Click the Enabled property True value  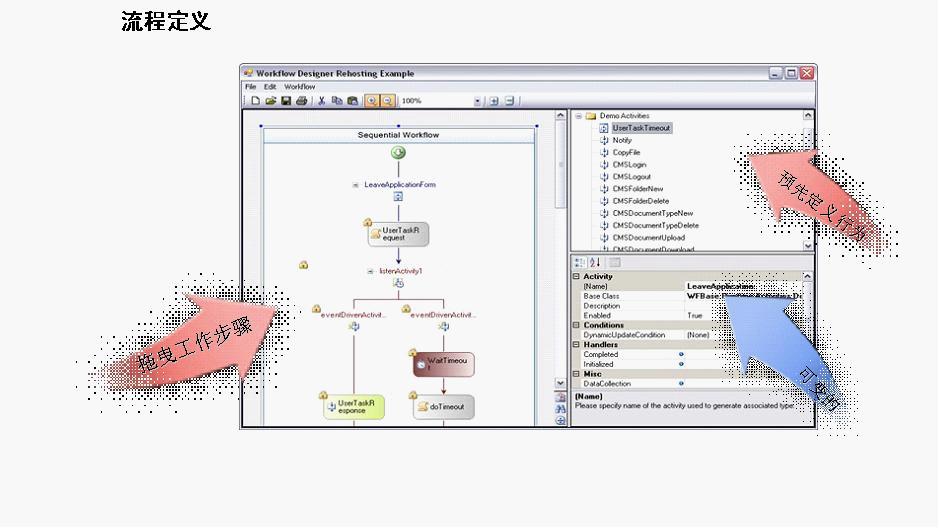coord(695,315)
